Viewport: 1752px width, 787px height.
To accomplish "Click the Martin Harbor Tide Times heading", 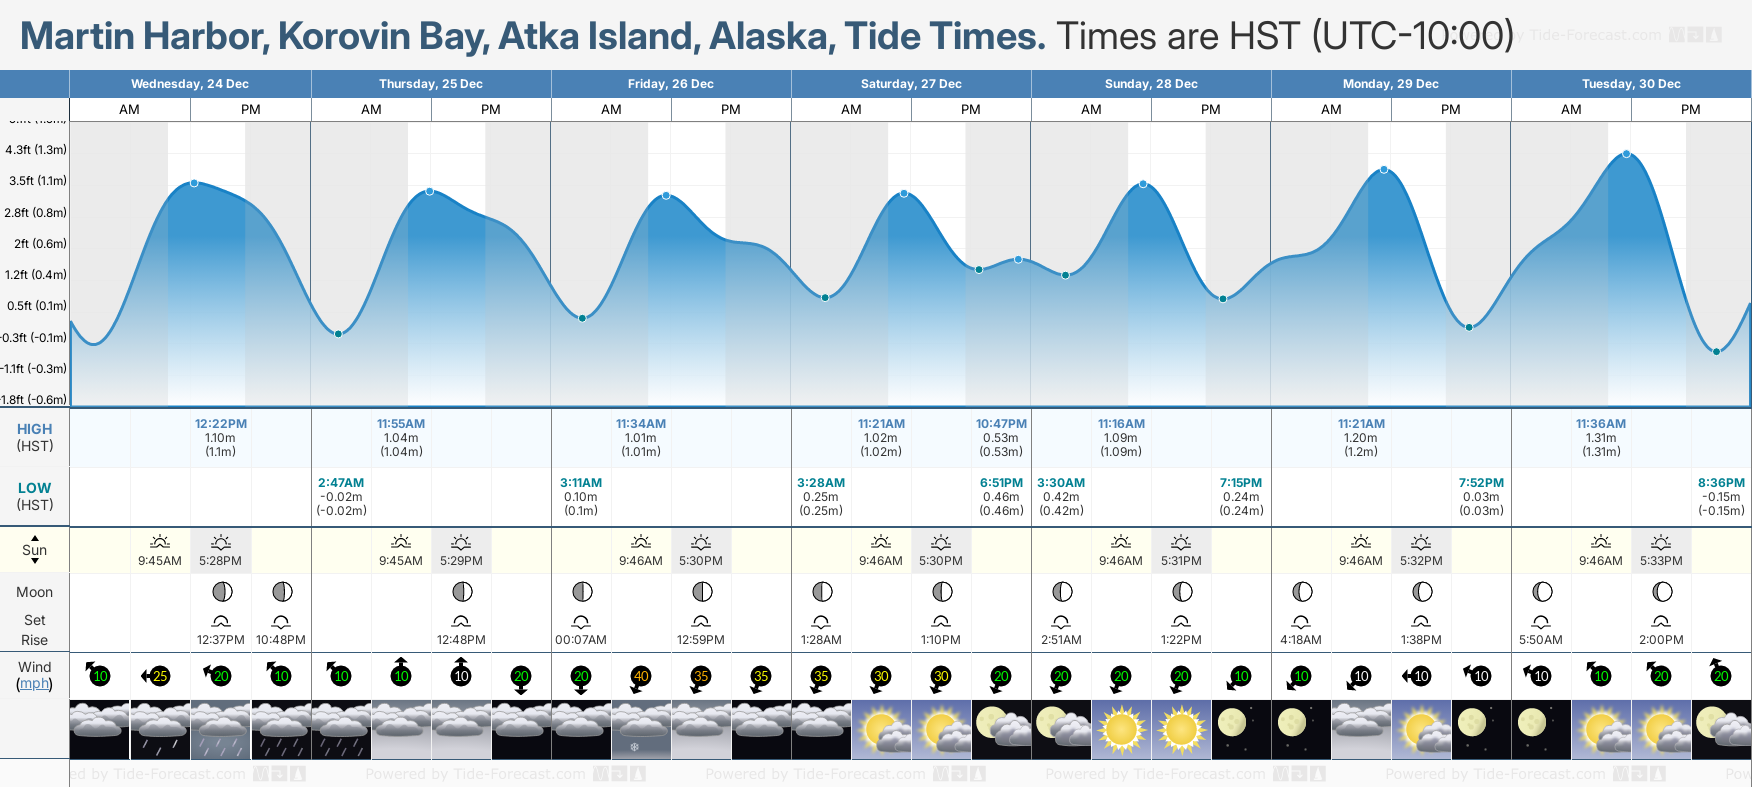I will [532, 36].
